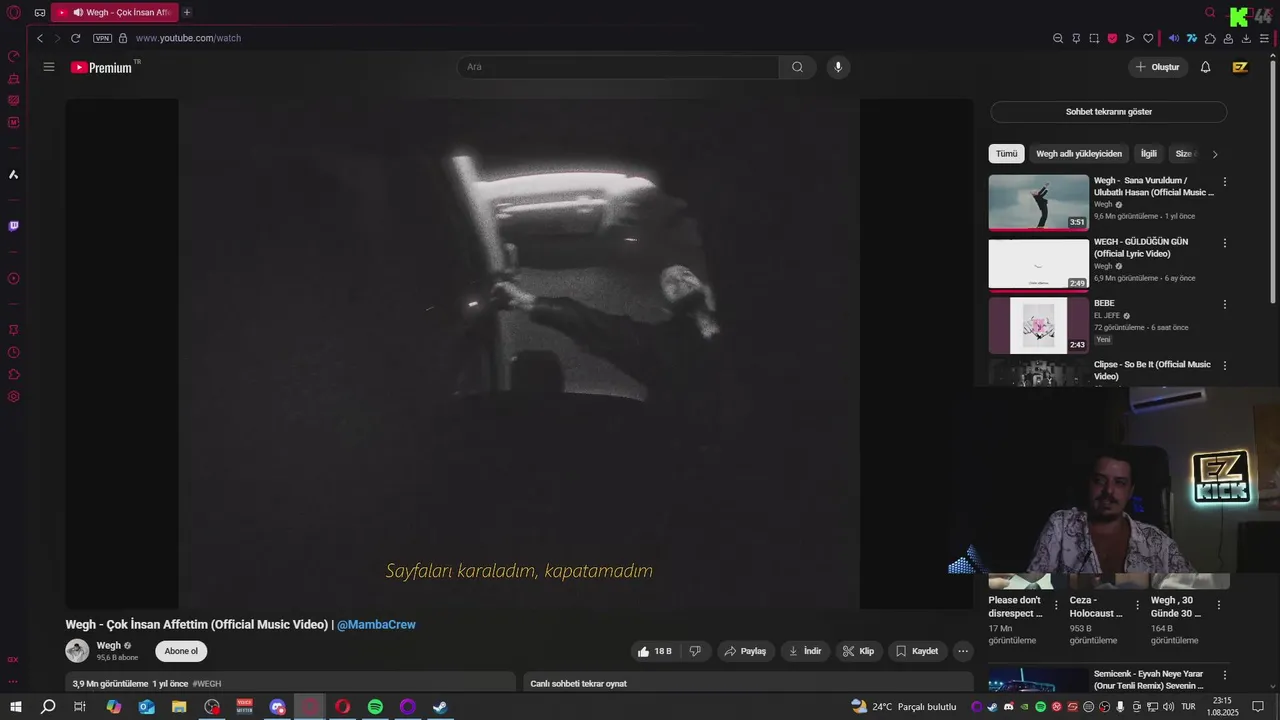Open the GÜLDÜĞÜN GÜN lyric video thumbnail

[1039, 265]
